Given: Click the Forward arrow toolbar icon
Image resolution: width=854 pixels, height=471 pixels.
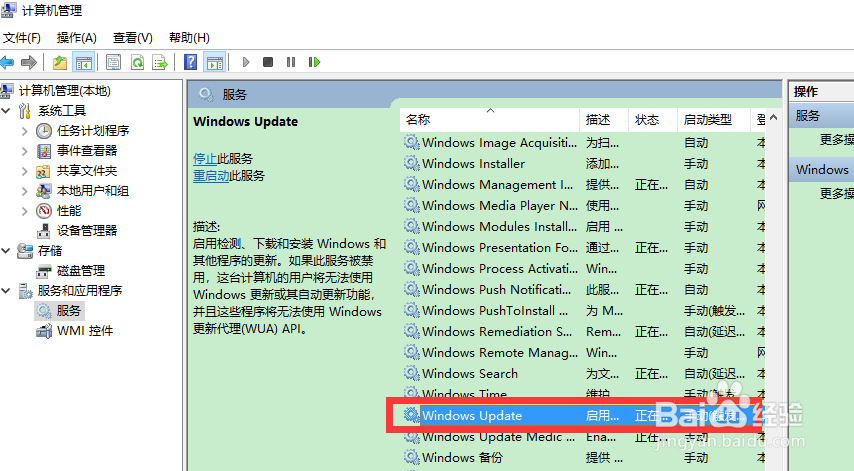Looking at the screenshot, I should (29, 62).
